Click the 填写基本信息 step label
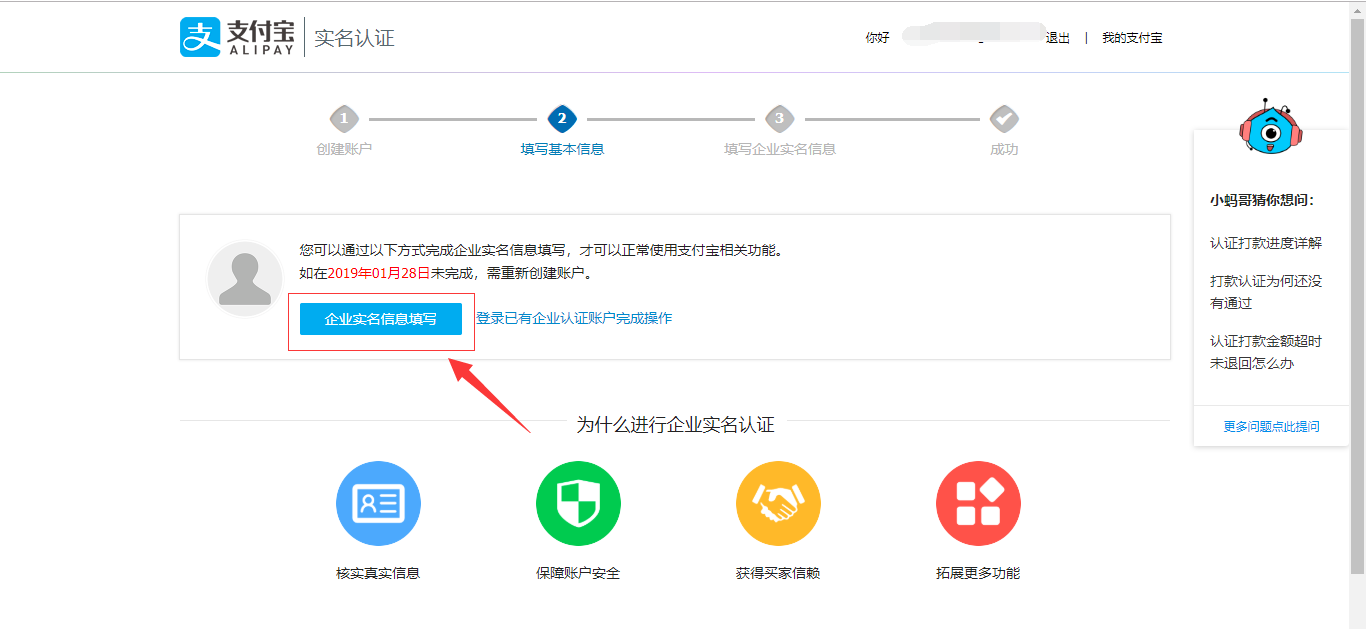1366x629 pixels. click(x=562, y=149)
